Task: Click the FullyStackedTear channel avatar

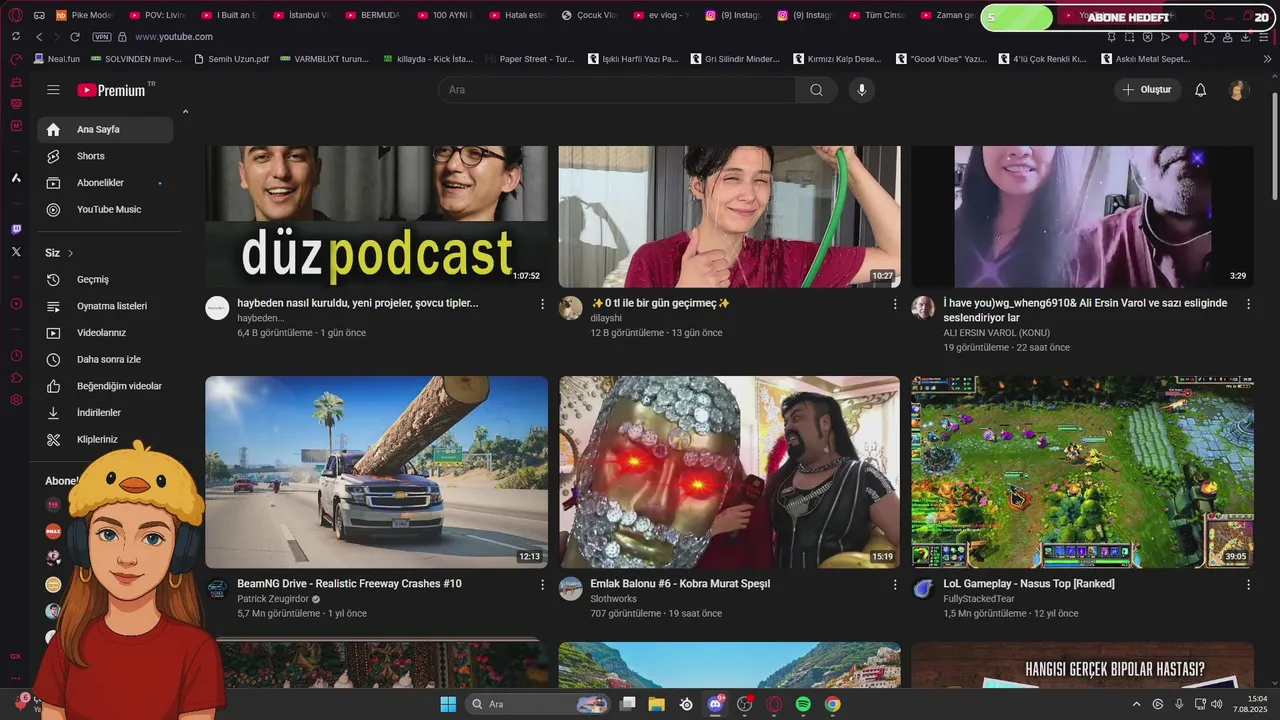Action: coord(923,588)
